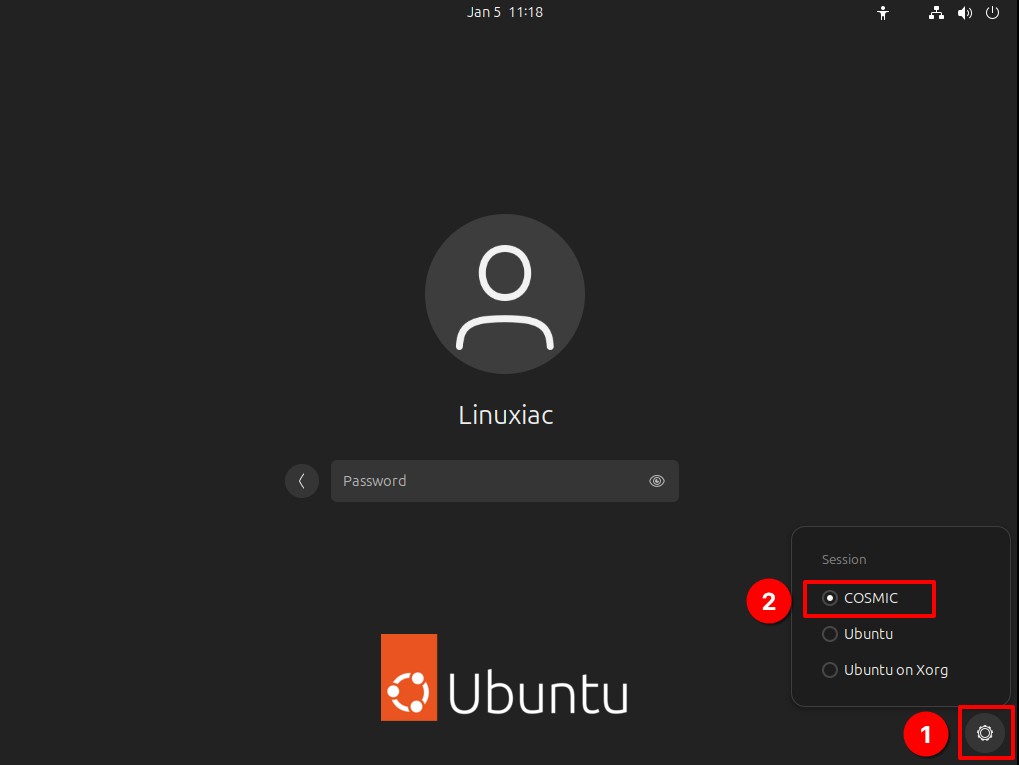
Task: Click the Session header in popup menu
Action: pyautogui.click(x=844, y=560)
